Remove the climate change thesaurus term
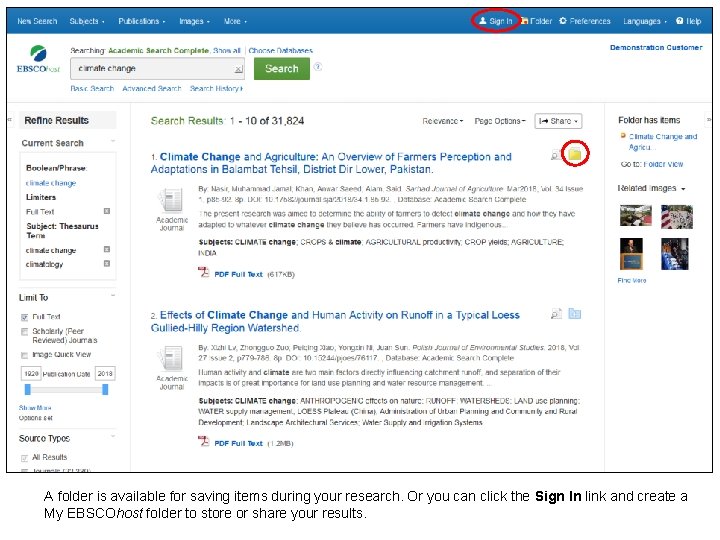 (107, 249)
